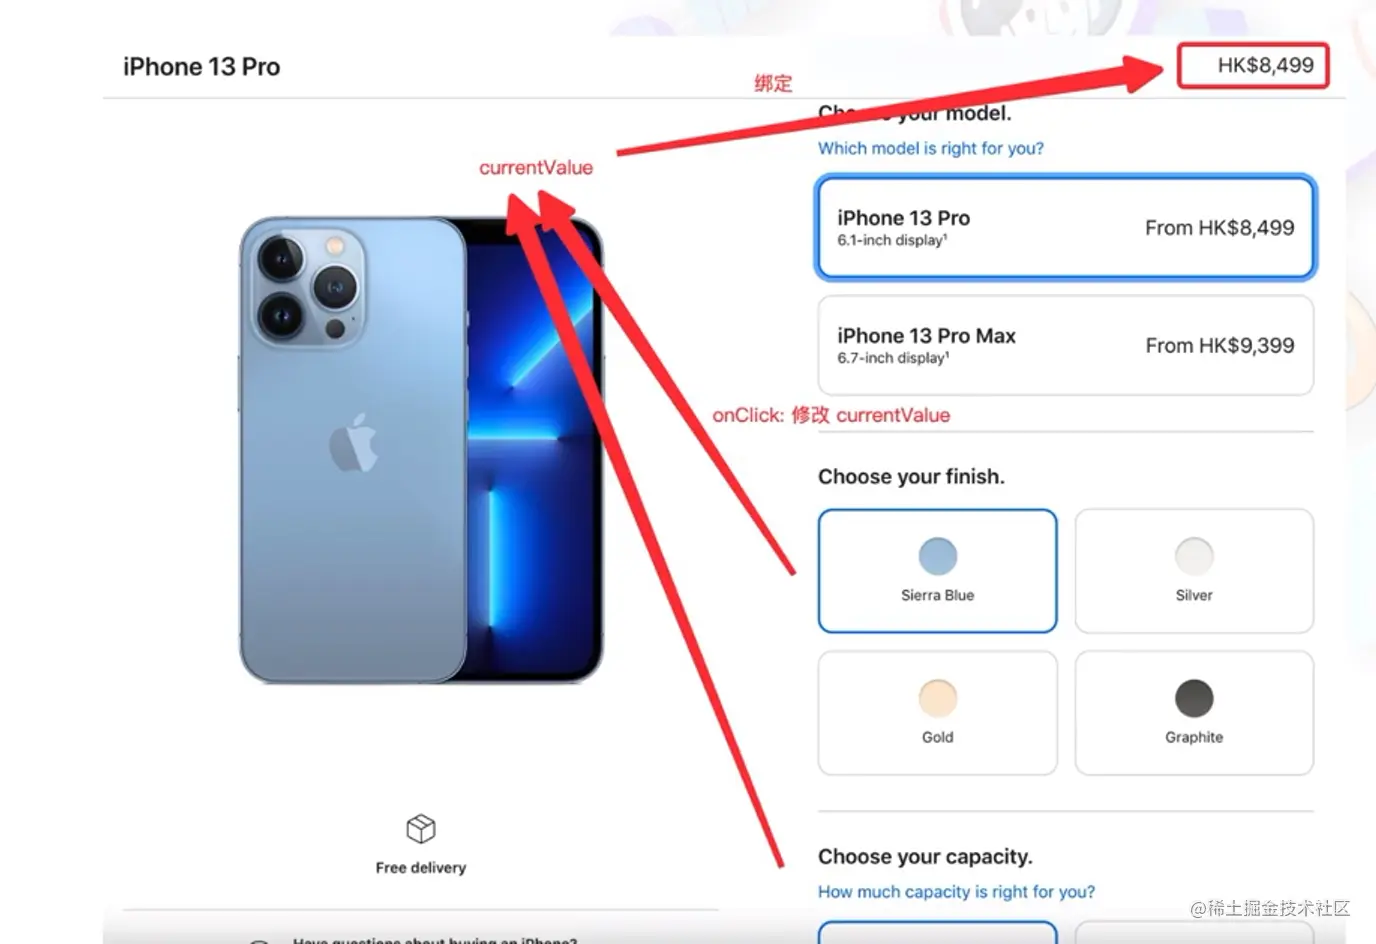Click the Apple logo on the phone
The width and height of the screenshot is (1376, 944).
tap(354, 442)
